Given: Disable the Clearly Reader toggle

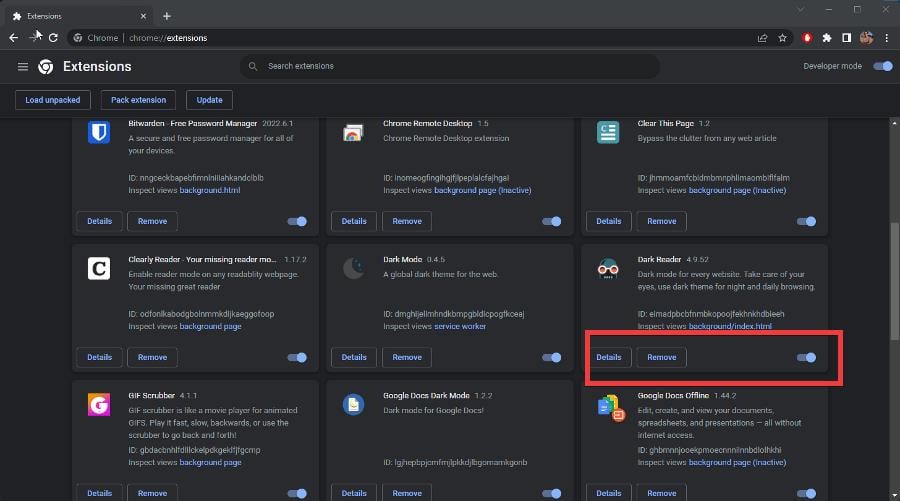Looking at the screenshot, I should point(297,358).
